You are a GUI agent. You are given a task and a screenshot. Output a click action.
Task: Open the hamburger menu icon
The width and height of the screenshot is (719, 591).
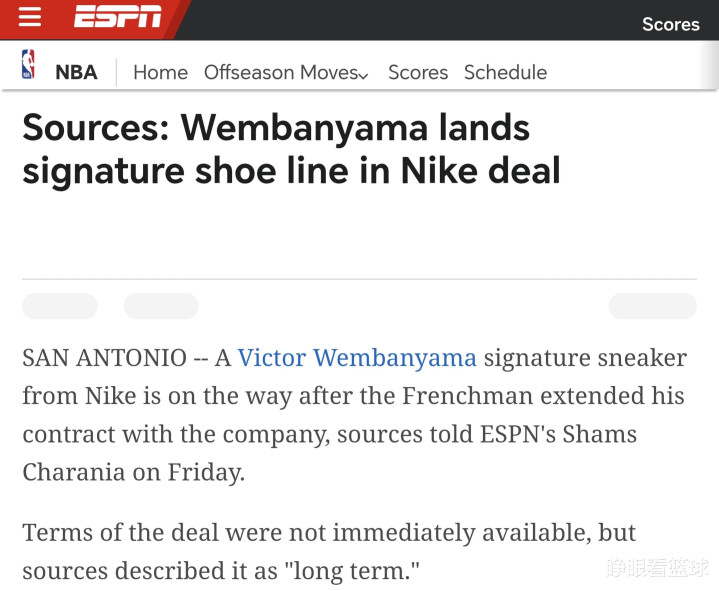click(x=30, y=17)
